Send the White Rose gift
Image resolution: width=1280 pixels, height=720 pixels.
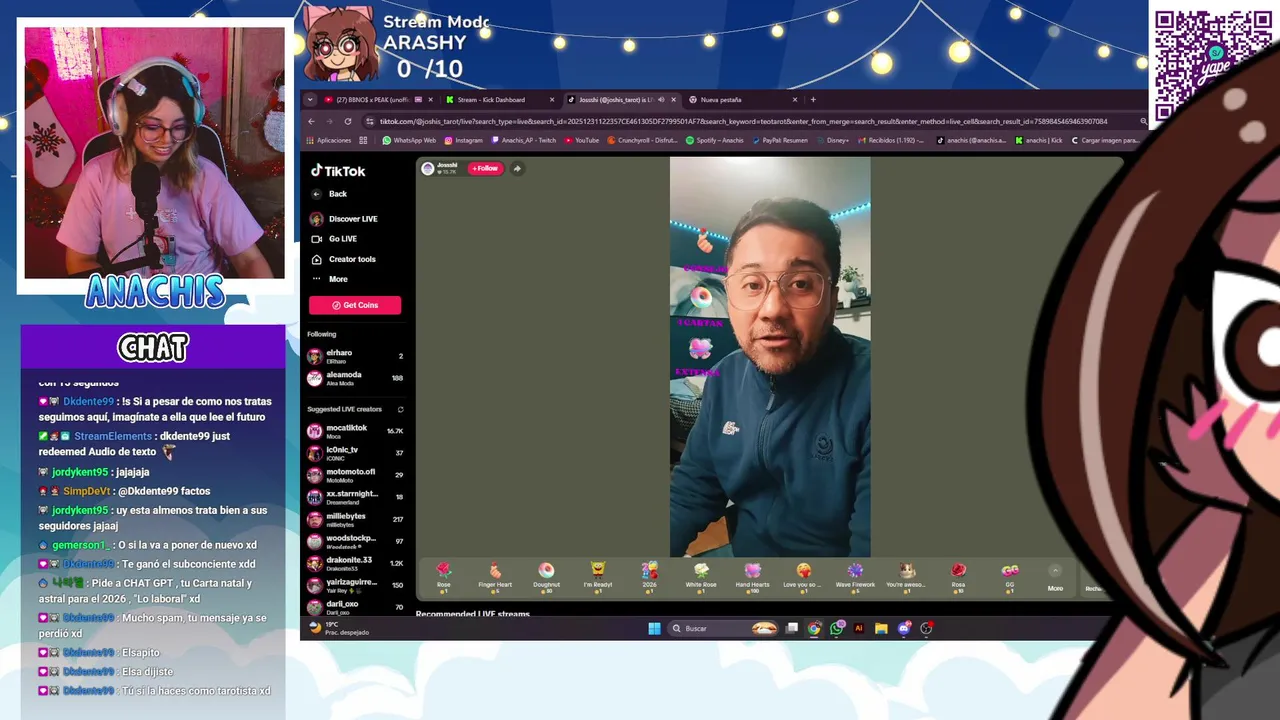point(701,577)
